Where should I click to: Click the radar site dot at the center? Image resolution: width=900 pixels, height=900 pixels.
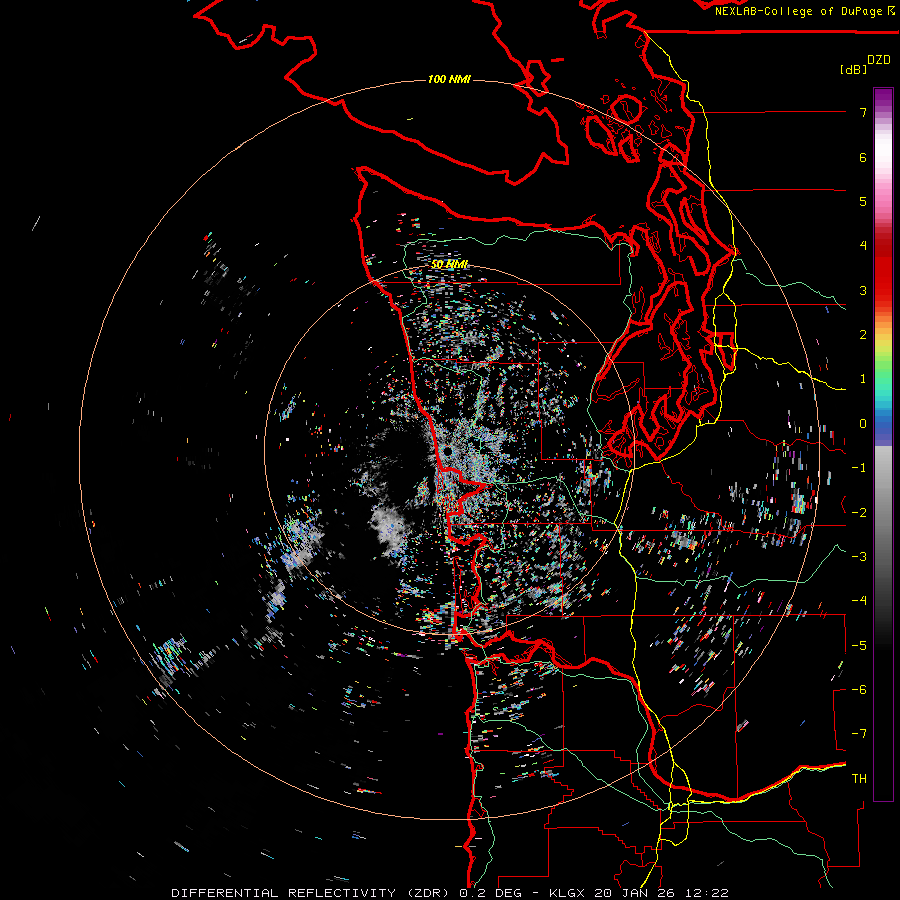447,453
